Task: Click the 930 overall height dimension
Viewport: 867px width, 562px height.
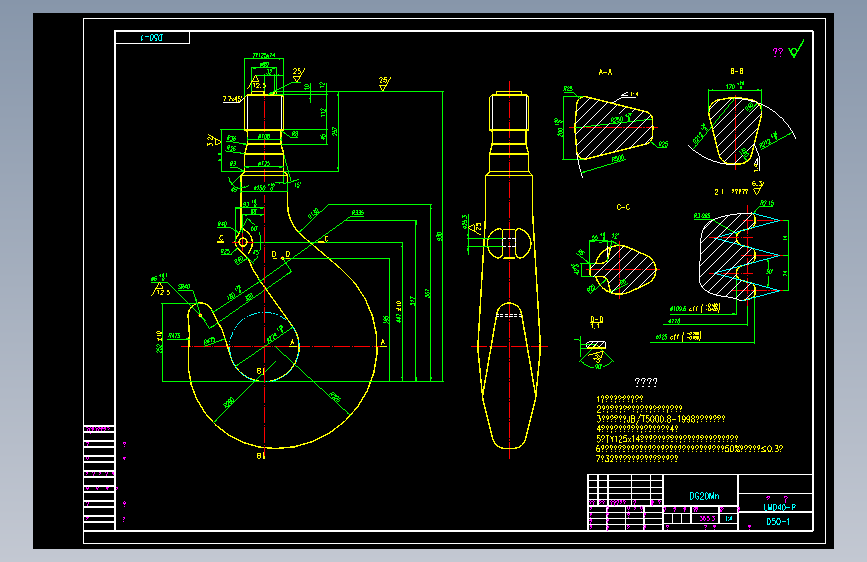Action: (x=440, y=236)
